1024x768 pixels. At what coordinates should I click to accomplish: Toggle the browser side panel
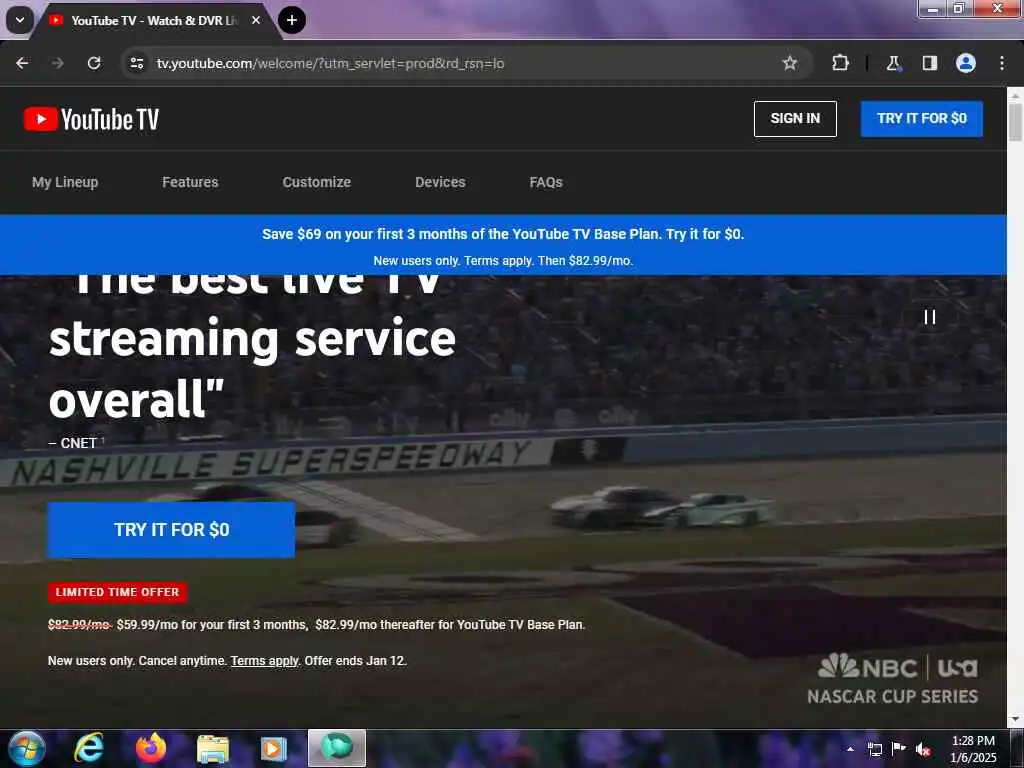coord(929,63)
